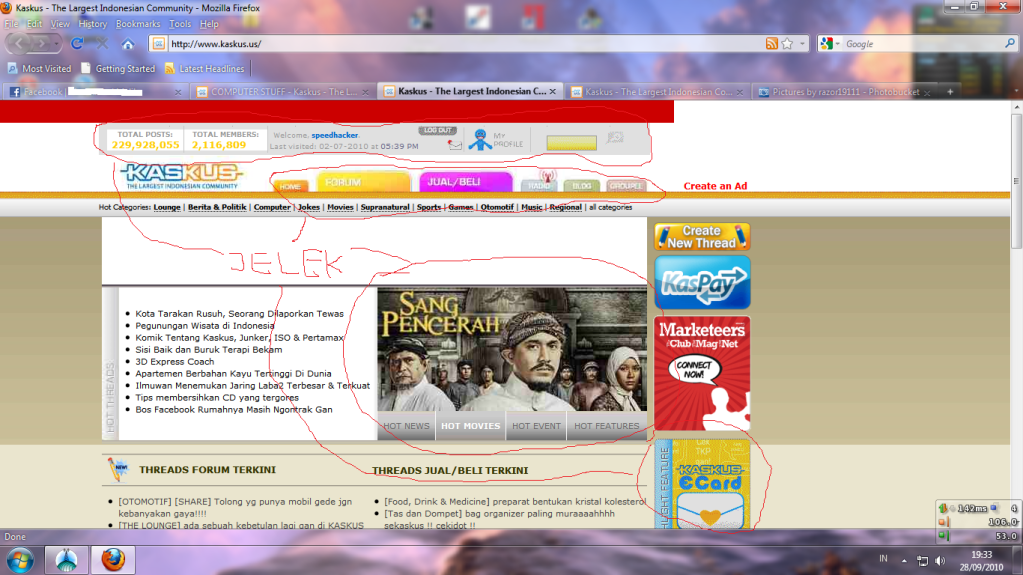Click the RSS feed icon in address bar

pyautogui.click(x=771, y=44)
